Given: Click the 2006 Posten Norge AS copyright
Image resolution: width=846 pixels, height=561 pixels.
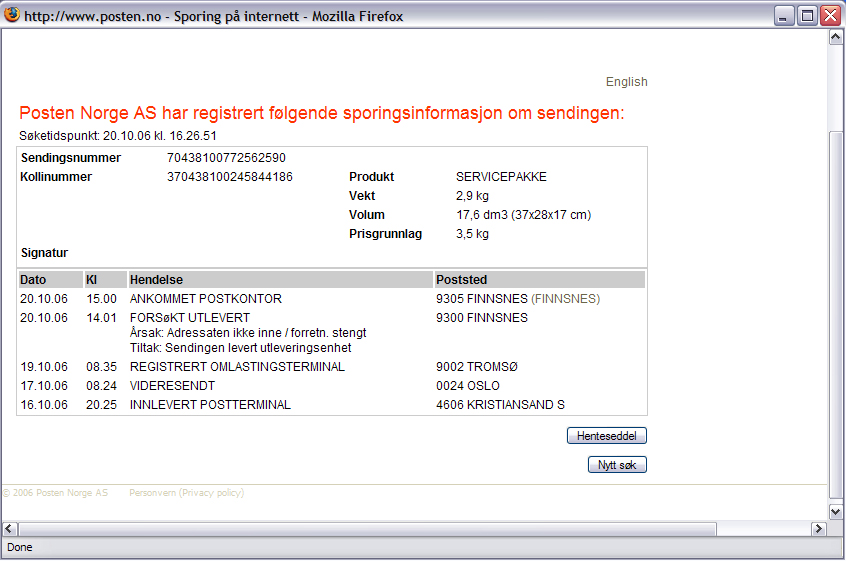Looking at the screenshot, I should click(56, 492).
